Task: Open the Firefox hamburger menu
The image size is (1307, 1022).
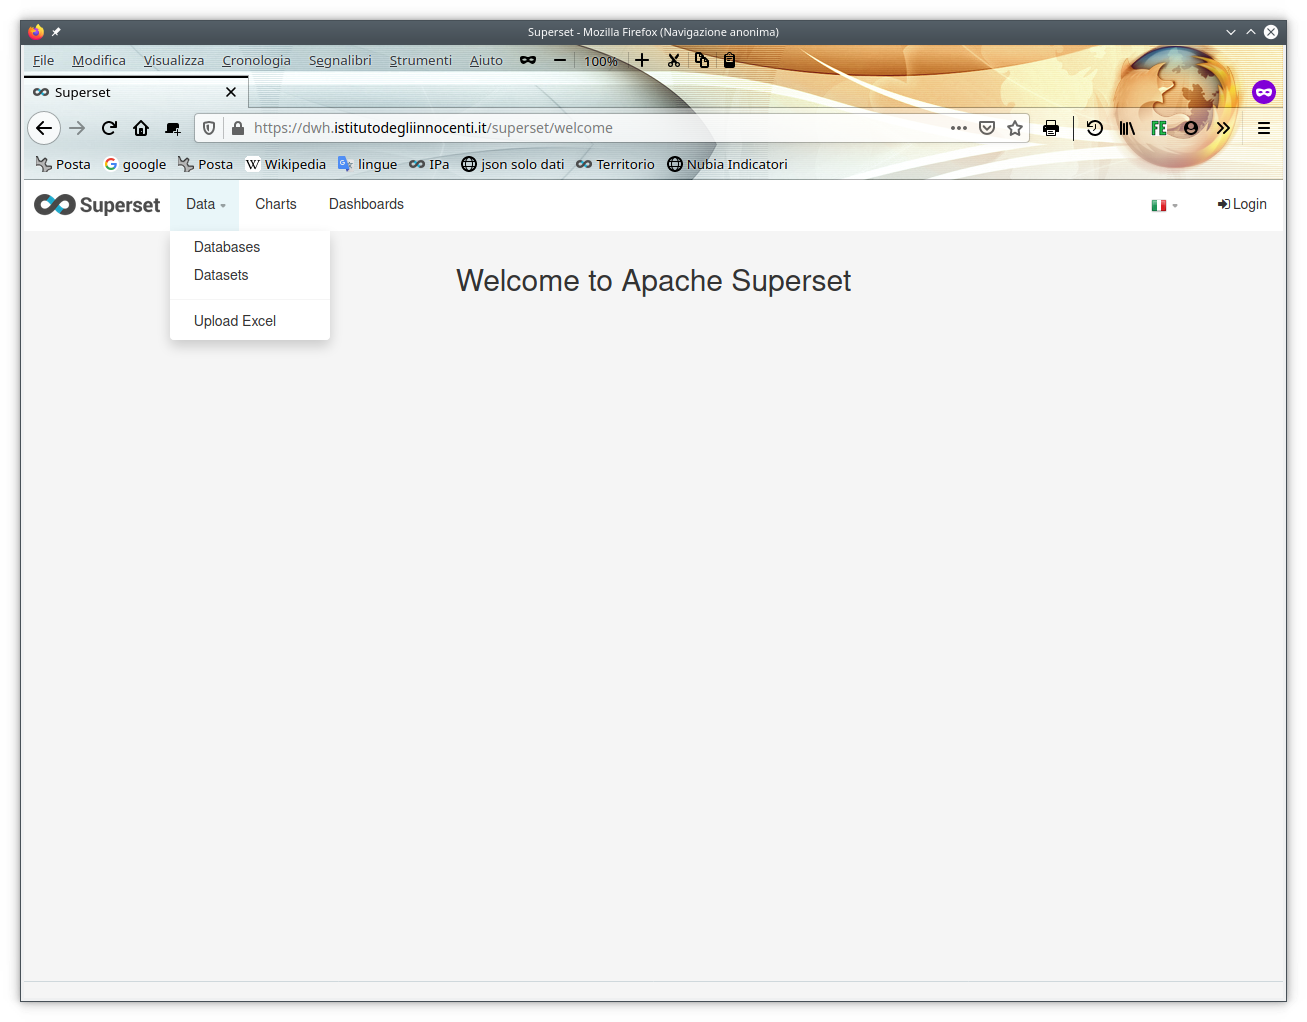Action: (1264, 128)
